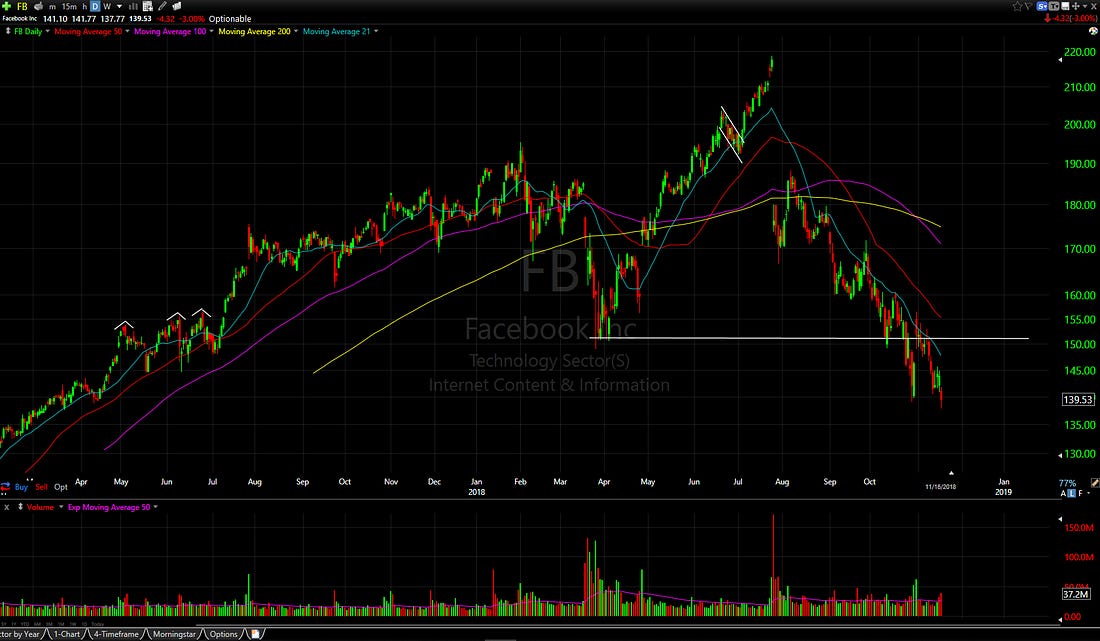The width and height of the screenshot is (1100, 641).
Task: Click the small arrow marker at 130.00
Action: 1059,455
